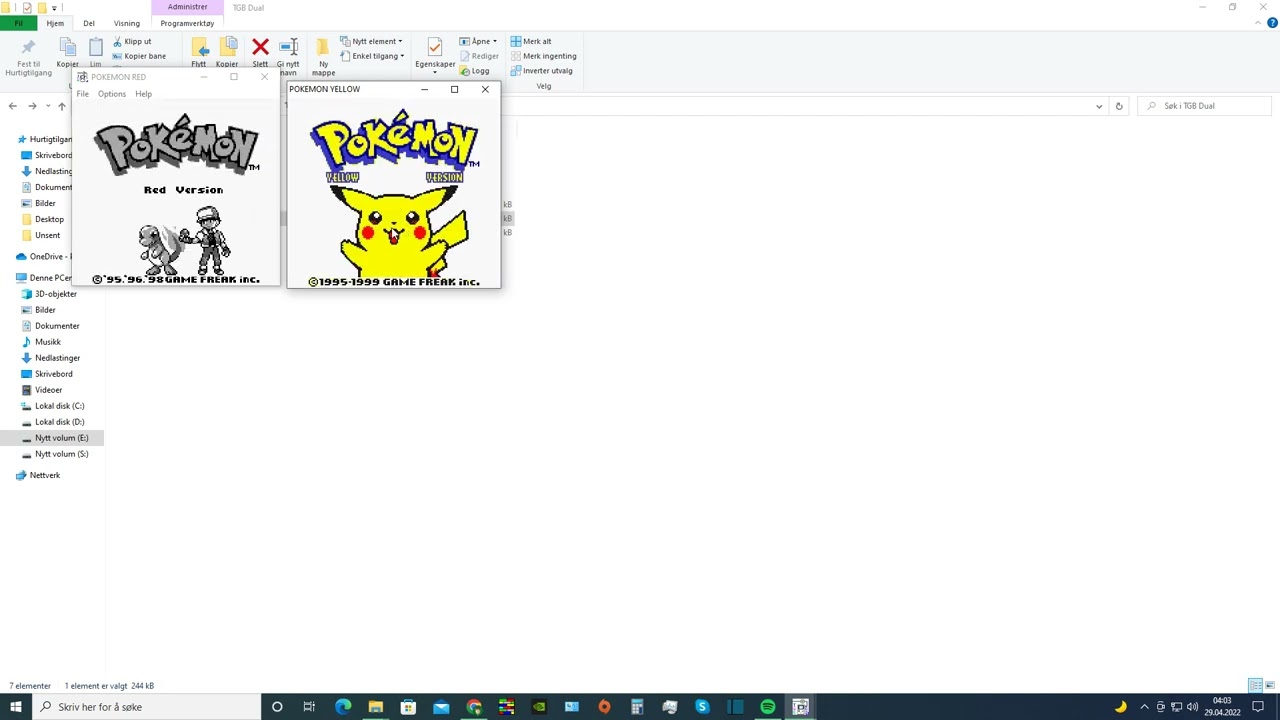1280x720 pixels.
Task: Click the Rediger ribbon button
Action: click(x=479, y=56)
